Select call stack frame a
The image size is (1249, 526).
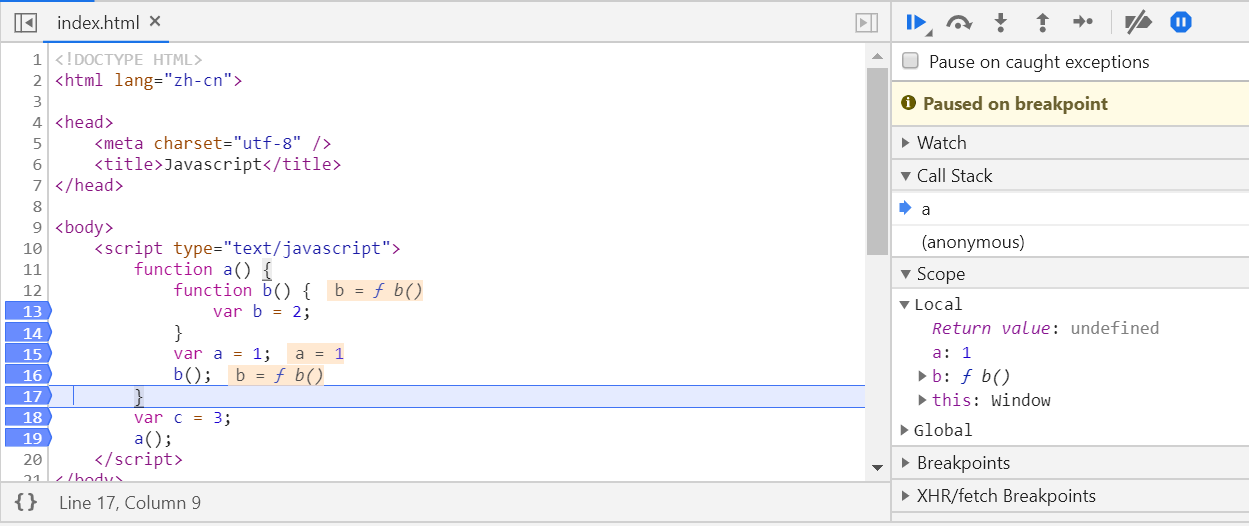point(1070,209)
